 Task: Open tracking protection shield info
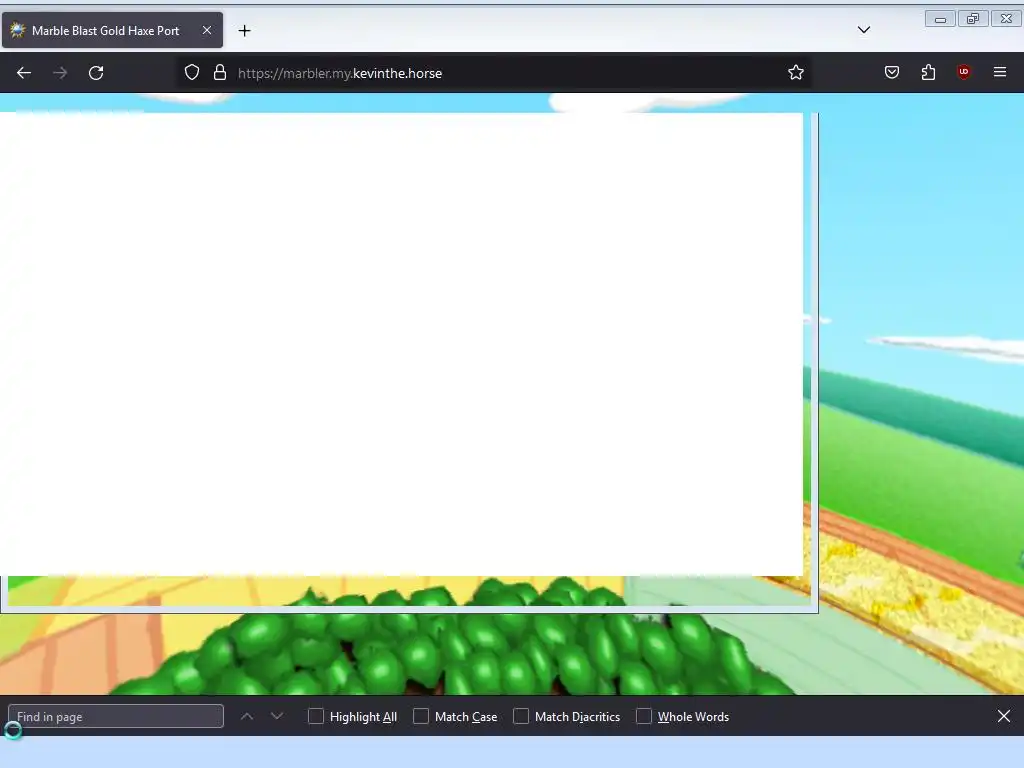click(191, 72)
